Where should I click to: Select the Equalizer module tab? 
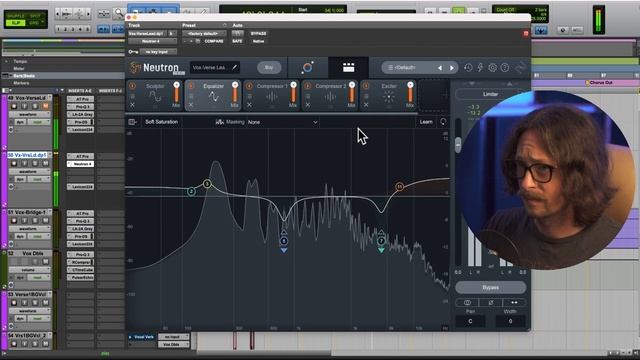(213, 95)
